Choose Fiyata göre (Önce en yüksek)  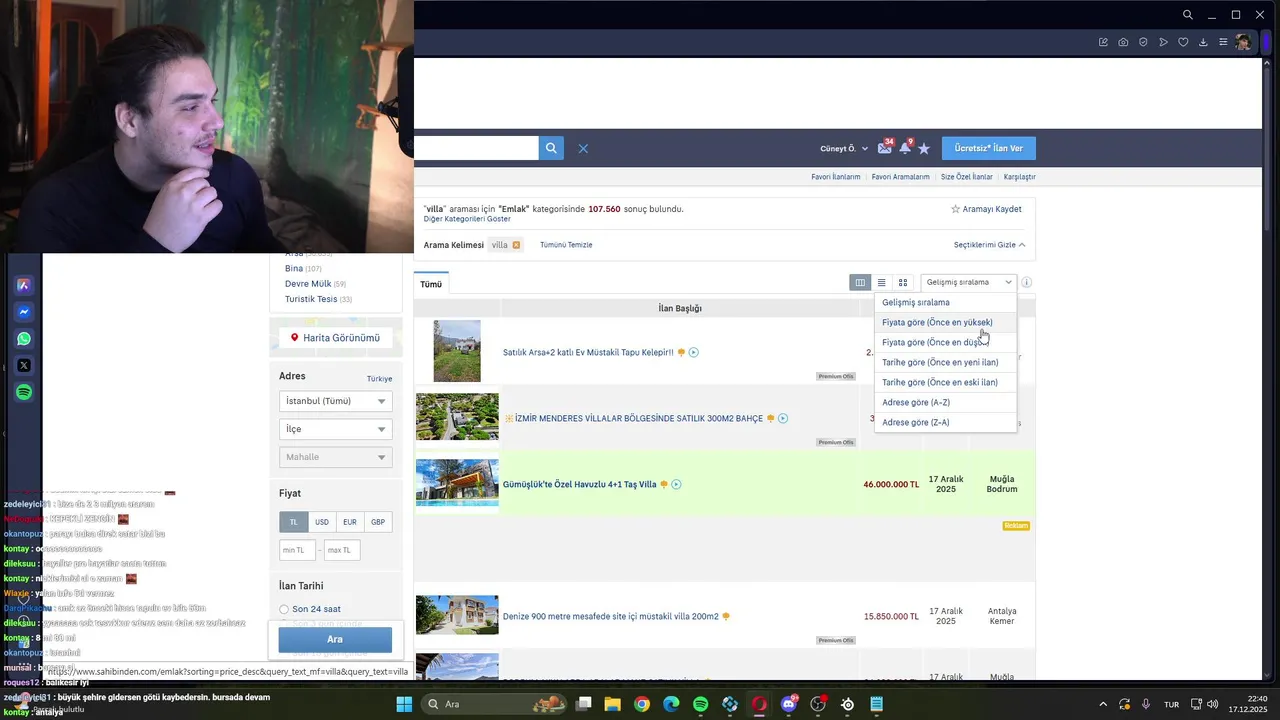945,322
